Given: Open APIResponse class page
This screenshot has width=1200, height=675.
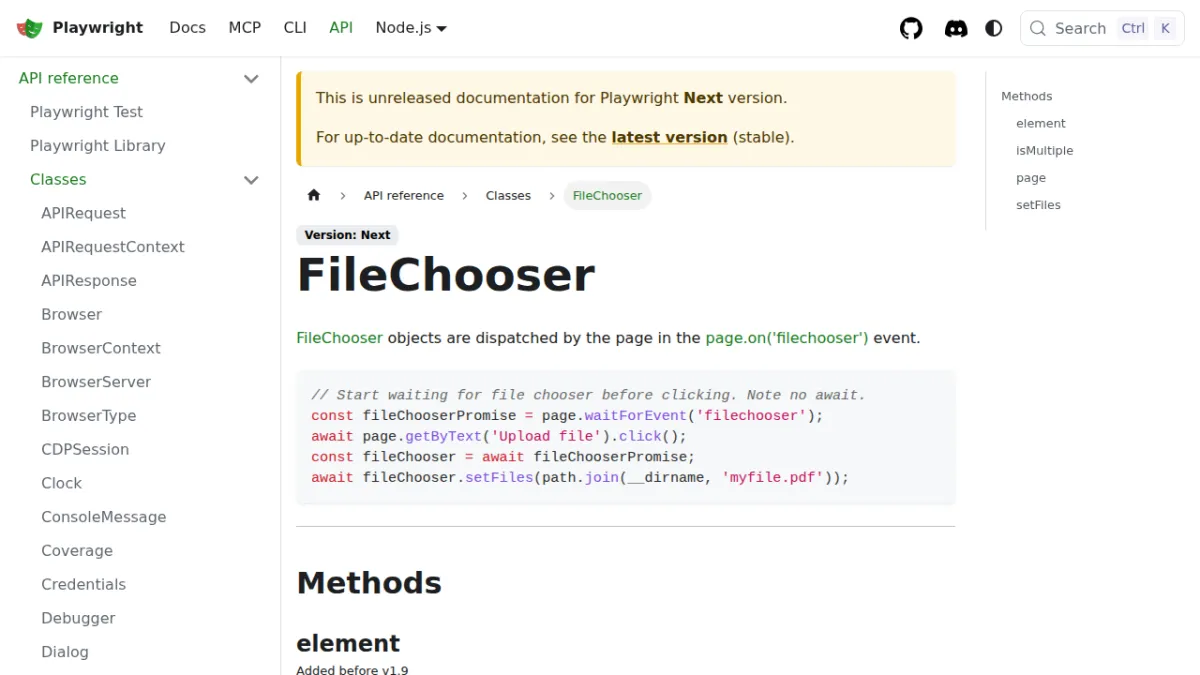Looking at the screenshot, I should pos(89,281).
